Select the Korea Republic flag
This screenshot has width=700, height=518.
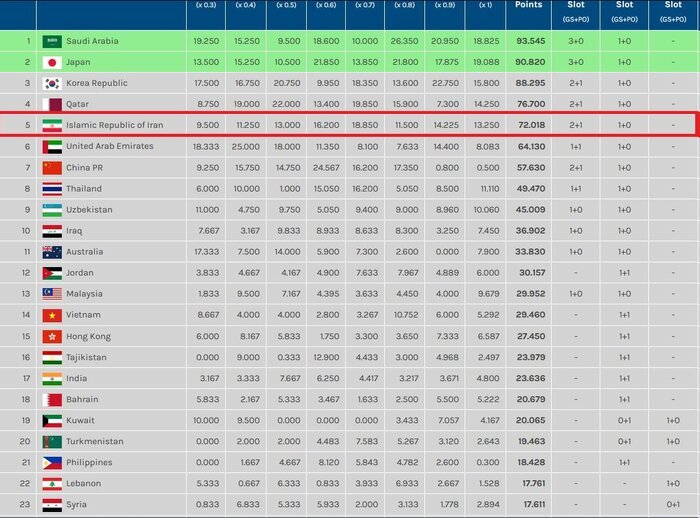tap(52, 83)
